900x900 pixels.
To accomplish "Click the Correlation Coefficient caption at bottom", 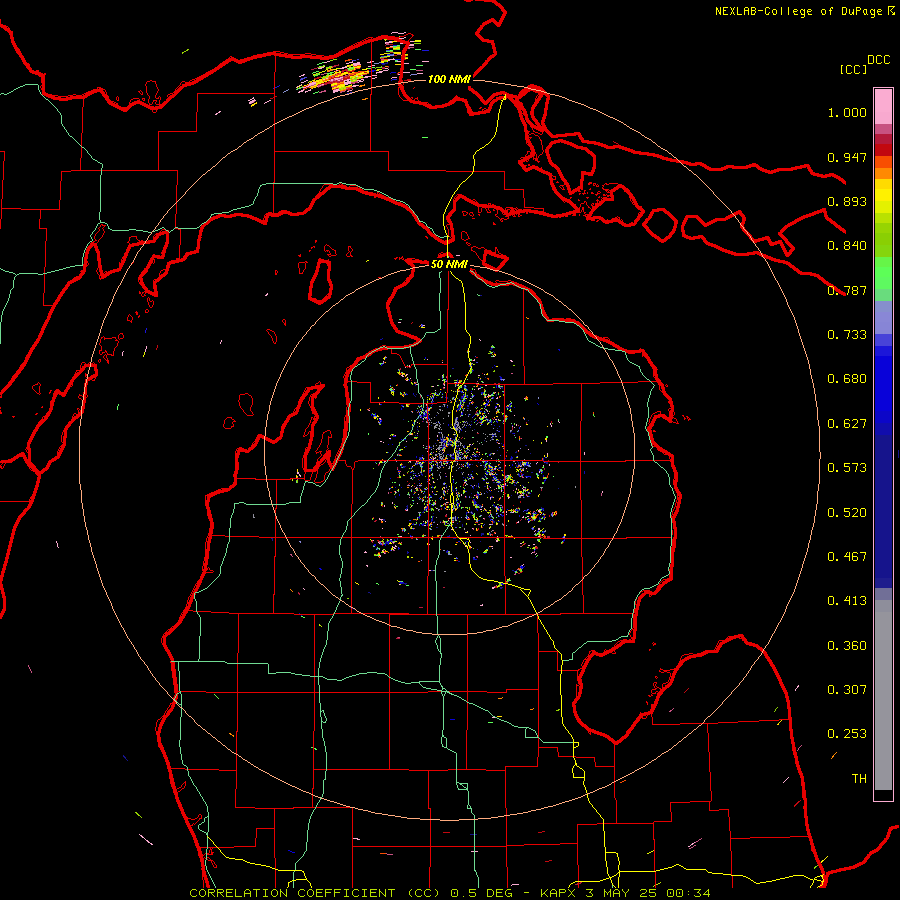I will [x=449, y=893].
